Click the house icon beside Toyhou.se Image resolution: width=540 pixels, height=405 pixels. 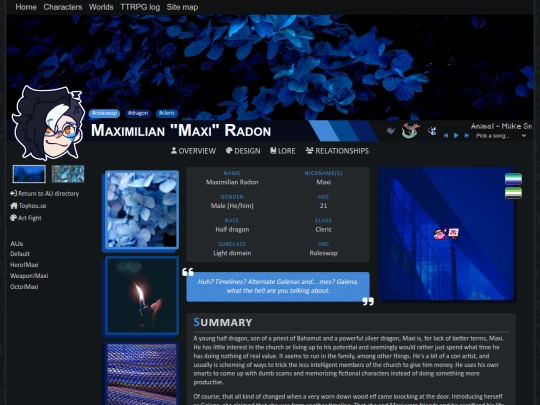click(x=13, y=206)
